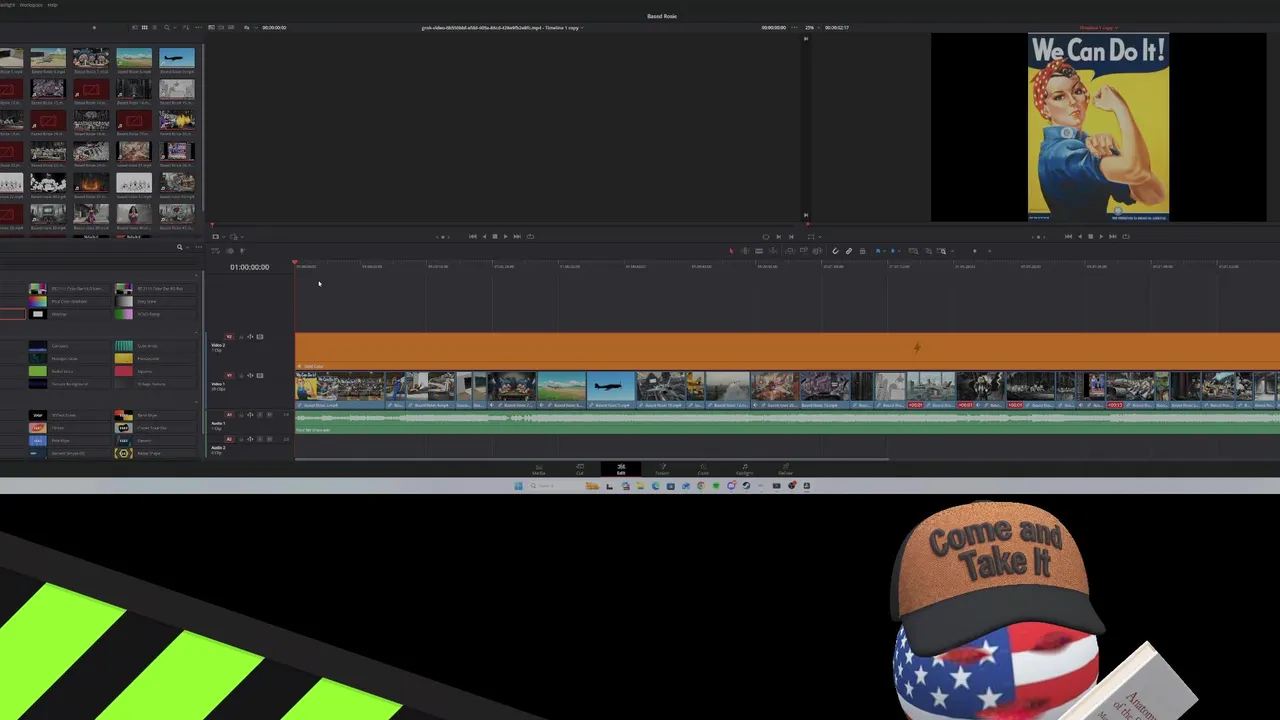
Task: Click the timeline horizontal scrollbar
Action: [591, 460]
